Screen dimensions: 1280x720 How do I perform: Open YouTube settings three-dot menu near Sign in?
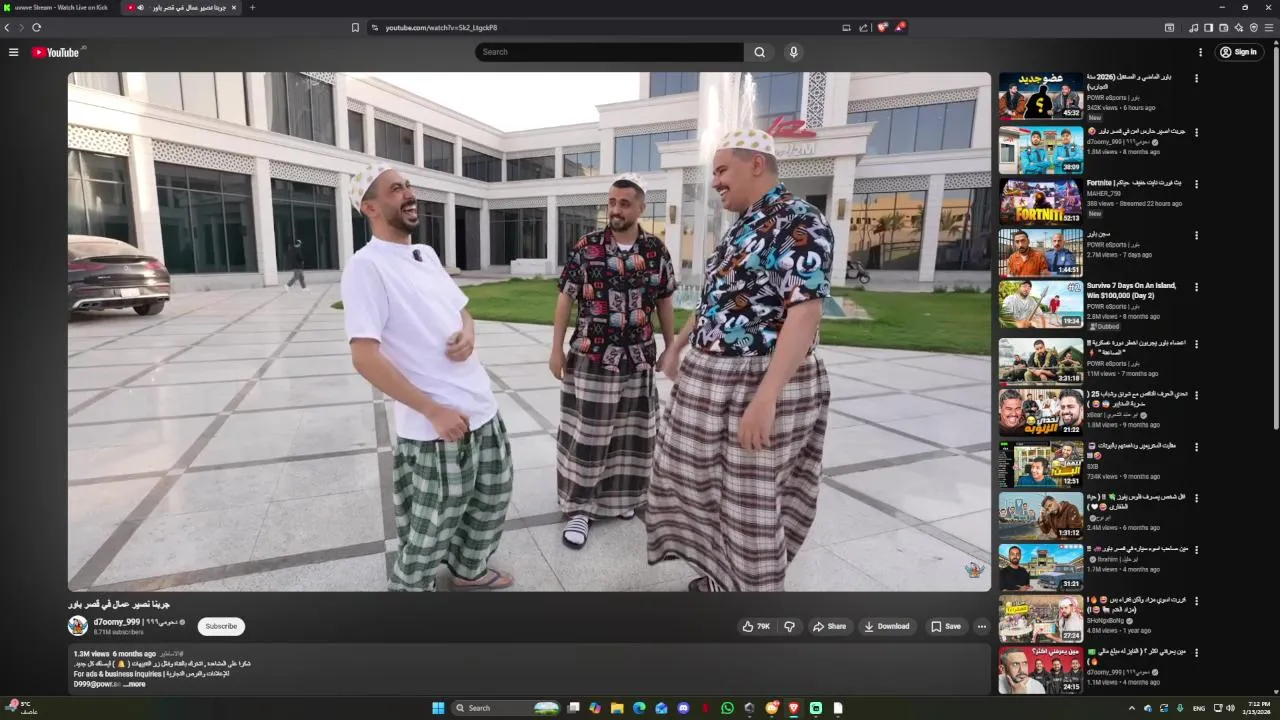pos(1201,52)
